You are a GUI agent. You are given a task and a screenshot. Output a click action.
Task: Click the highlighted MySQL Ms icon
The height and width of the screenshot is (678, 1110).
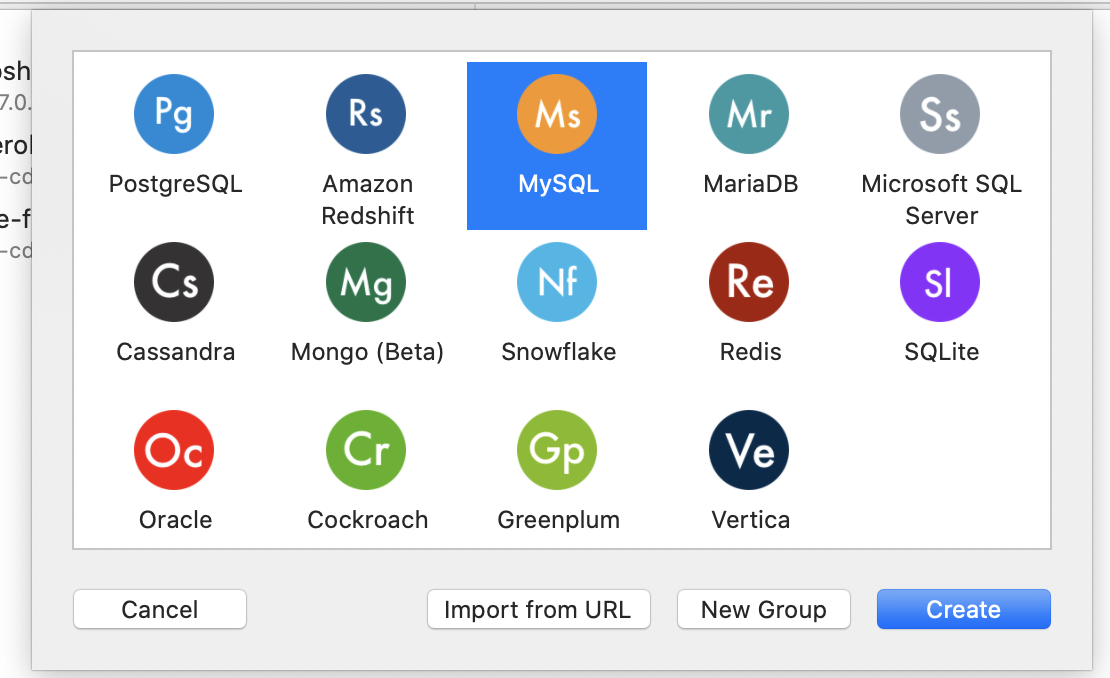(557, 114)
